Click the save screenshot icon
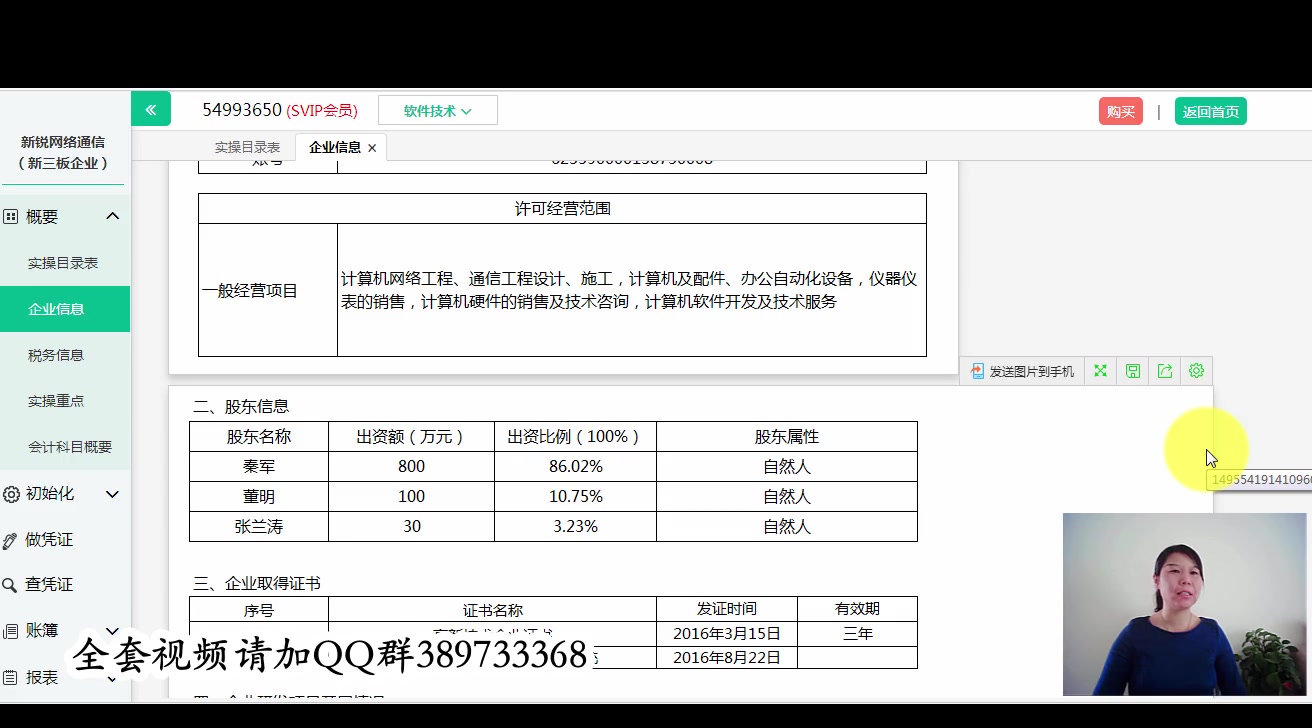 point(1131,371)
